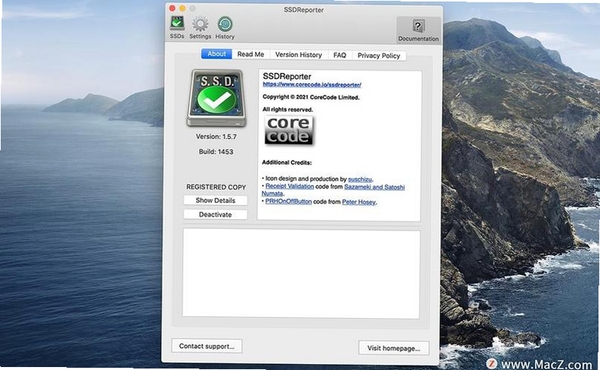
Task: Click the Deactivate button
Action: pyautogui.click(x=215, y=215)
